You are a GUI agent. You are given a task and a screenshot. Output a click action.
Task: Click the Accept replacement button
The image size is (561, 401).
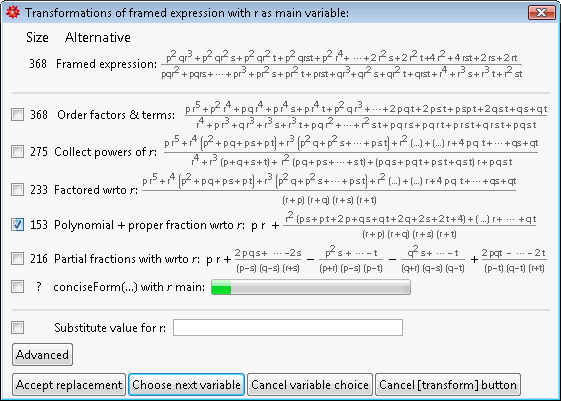(x=69, y=385)
